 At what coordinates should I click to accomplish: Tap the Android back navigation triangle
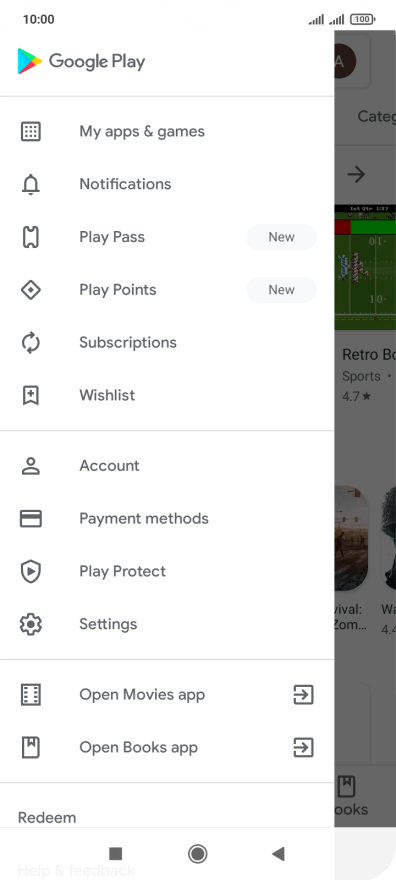[278, 854]
